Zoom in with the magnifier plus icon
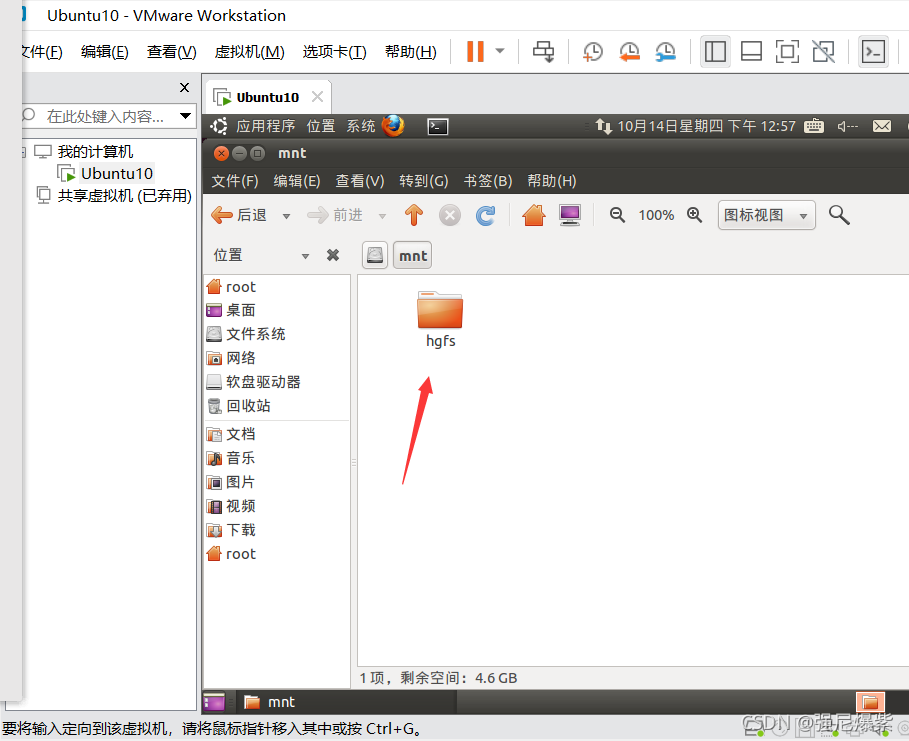Image resolution: width=909 pixels, height=741 pixels. click(695, 215)
